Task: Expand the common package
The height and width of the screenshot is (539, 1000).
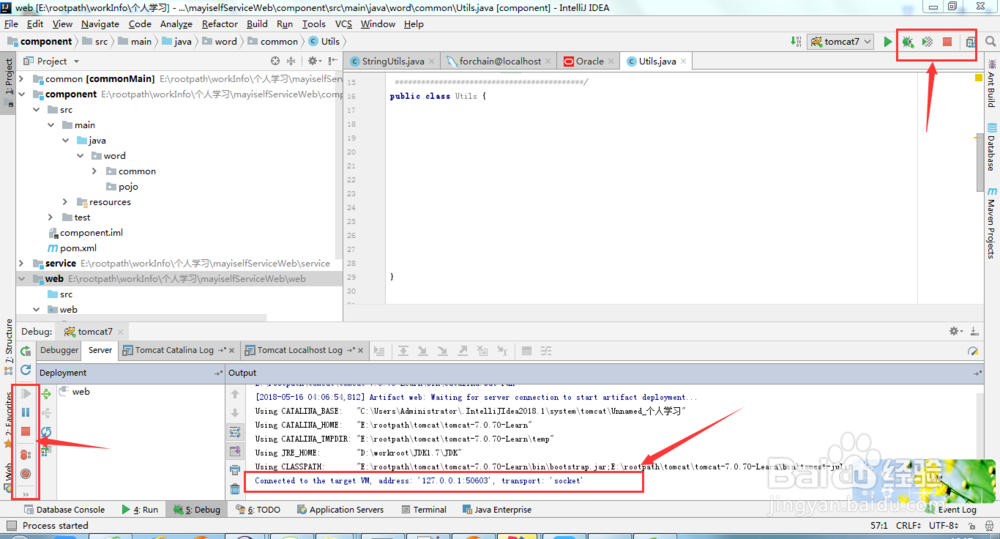Action: 95,171
